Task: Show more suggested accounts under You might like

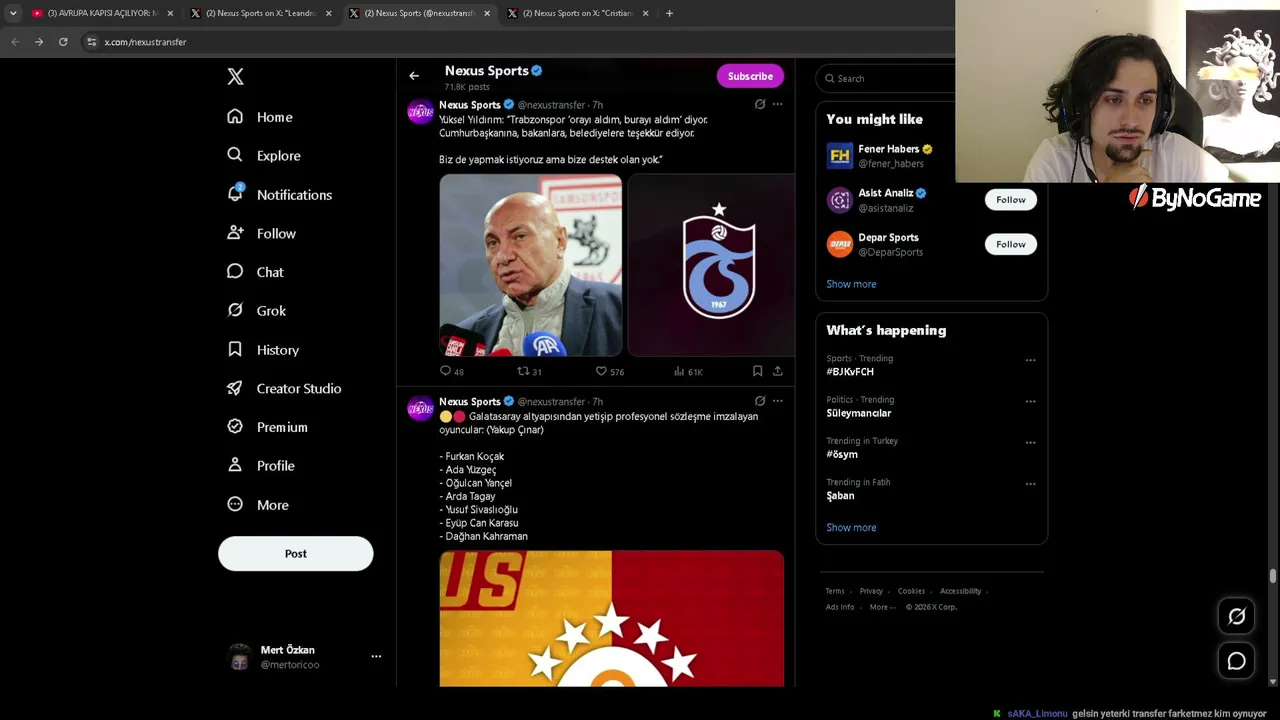Action: click(851, 284)
